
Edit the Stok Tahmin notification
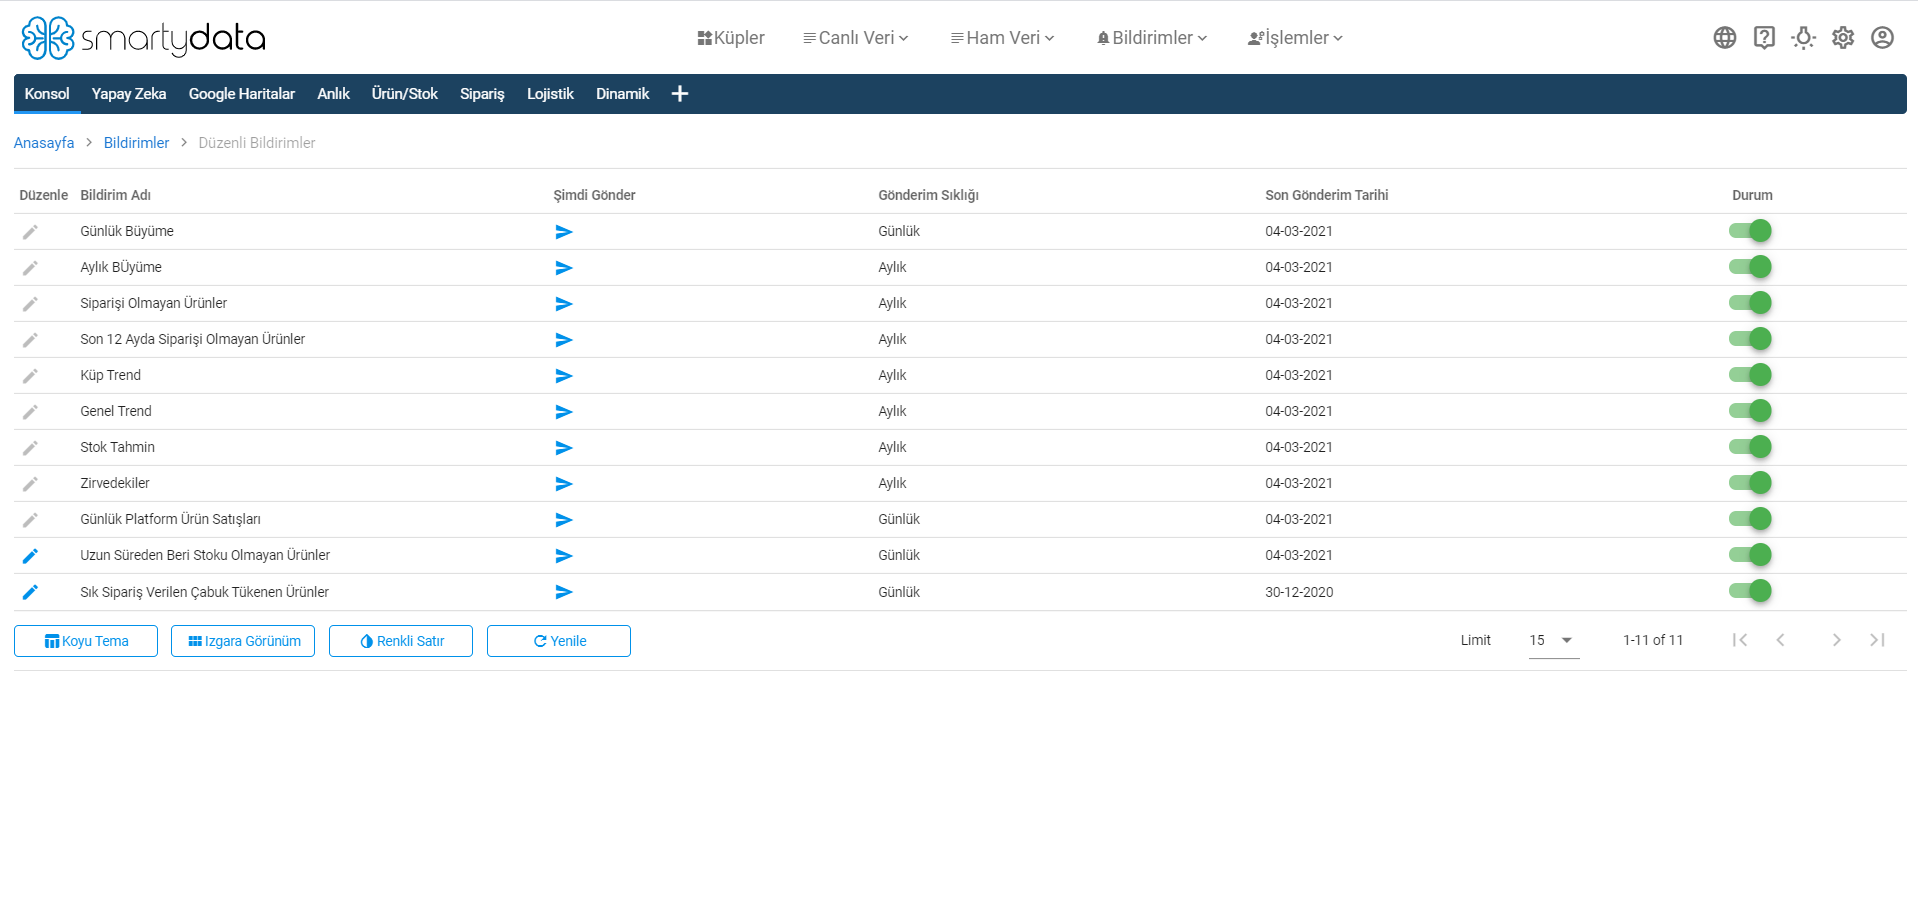point(30,448)
